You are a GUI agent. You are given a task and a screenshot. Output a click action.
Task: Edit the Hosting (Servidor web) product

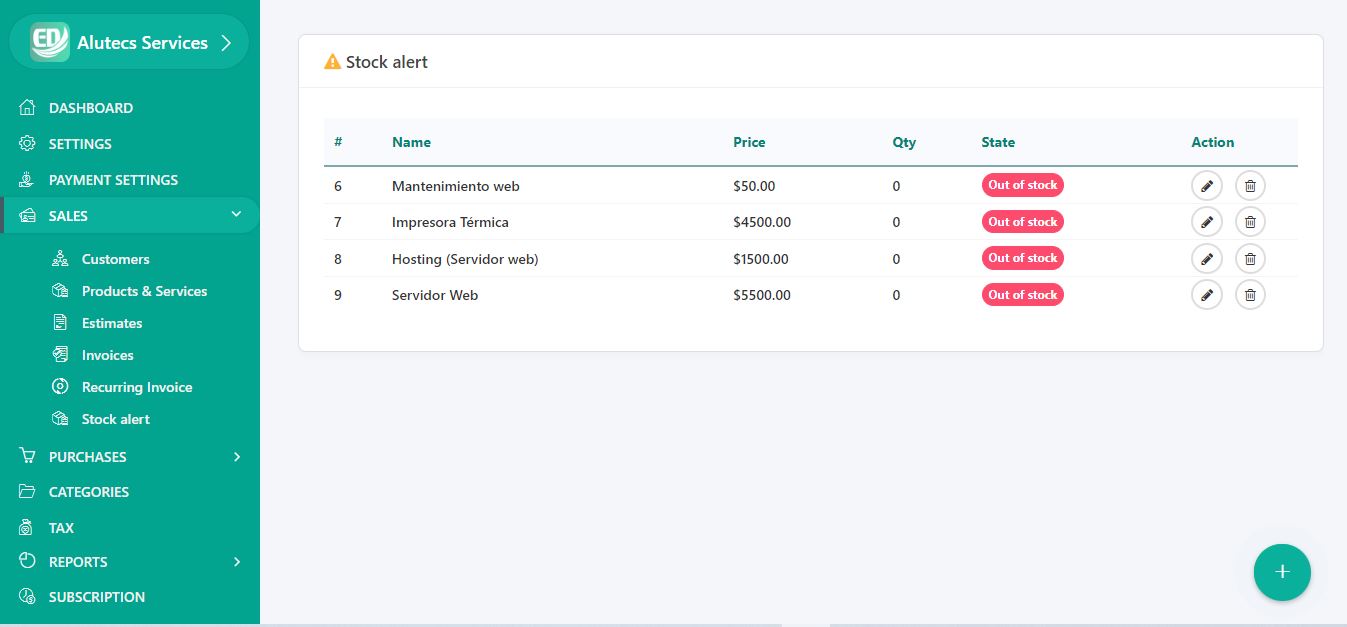[1206, 259]
